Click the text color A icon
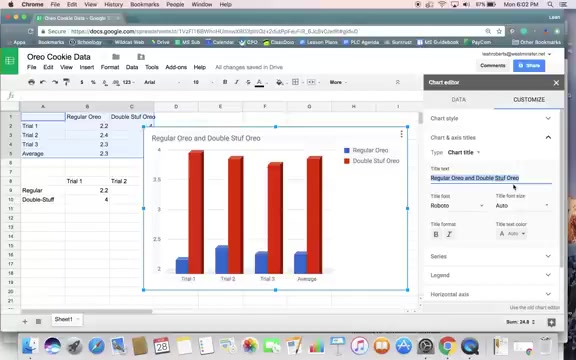 click(x=259, y=82)
